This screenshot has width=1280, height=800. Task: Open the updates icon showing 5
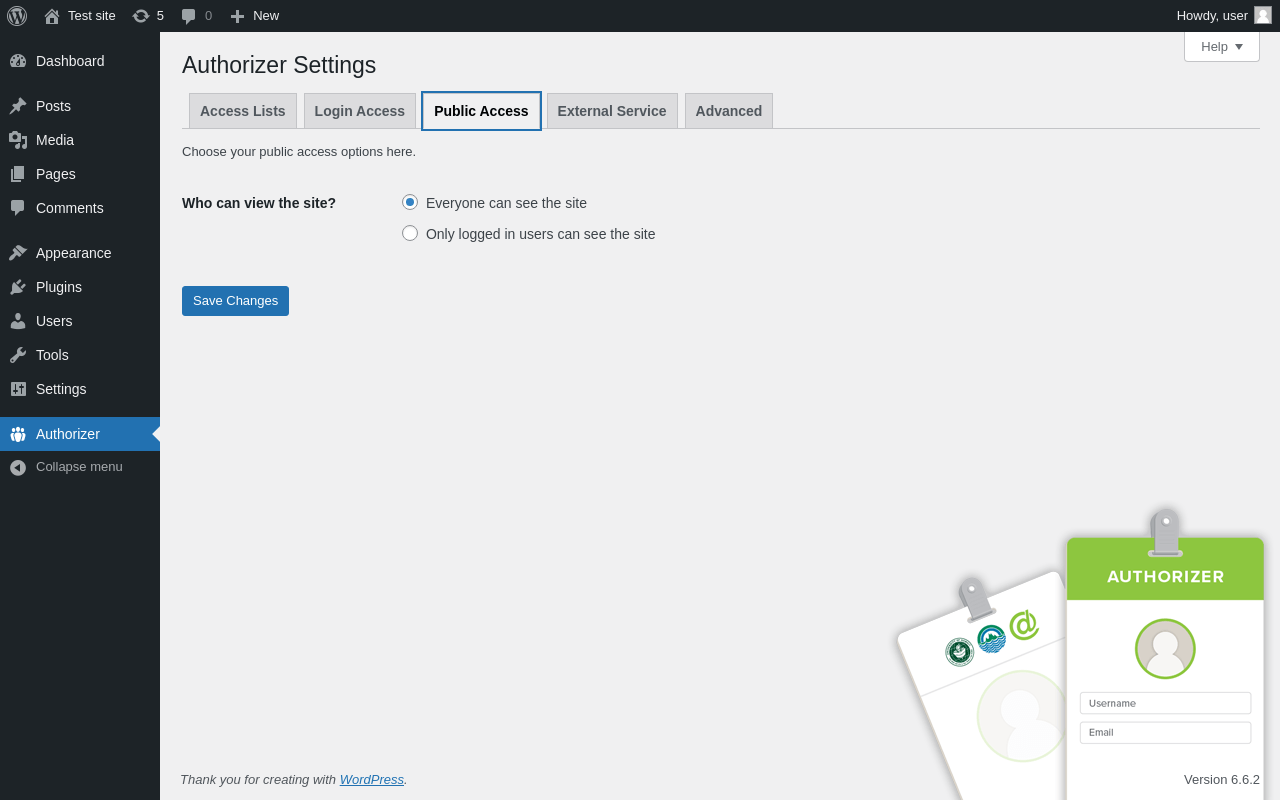click(x=141, y=16)
